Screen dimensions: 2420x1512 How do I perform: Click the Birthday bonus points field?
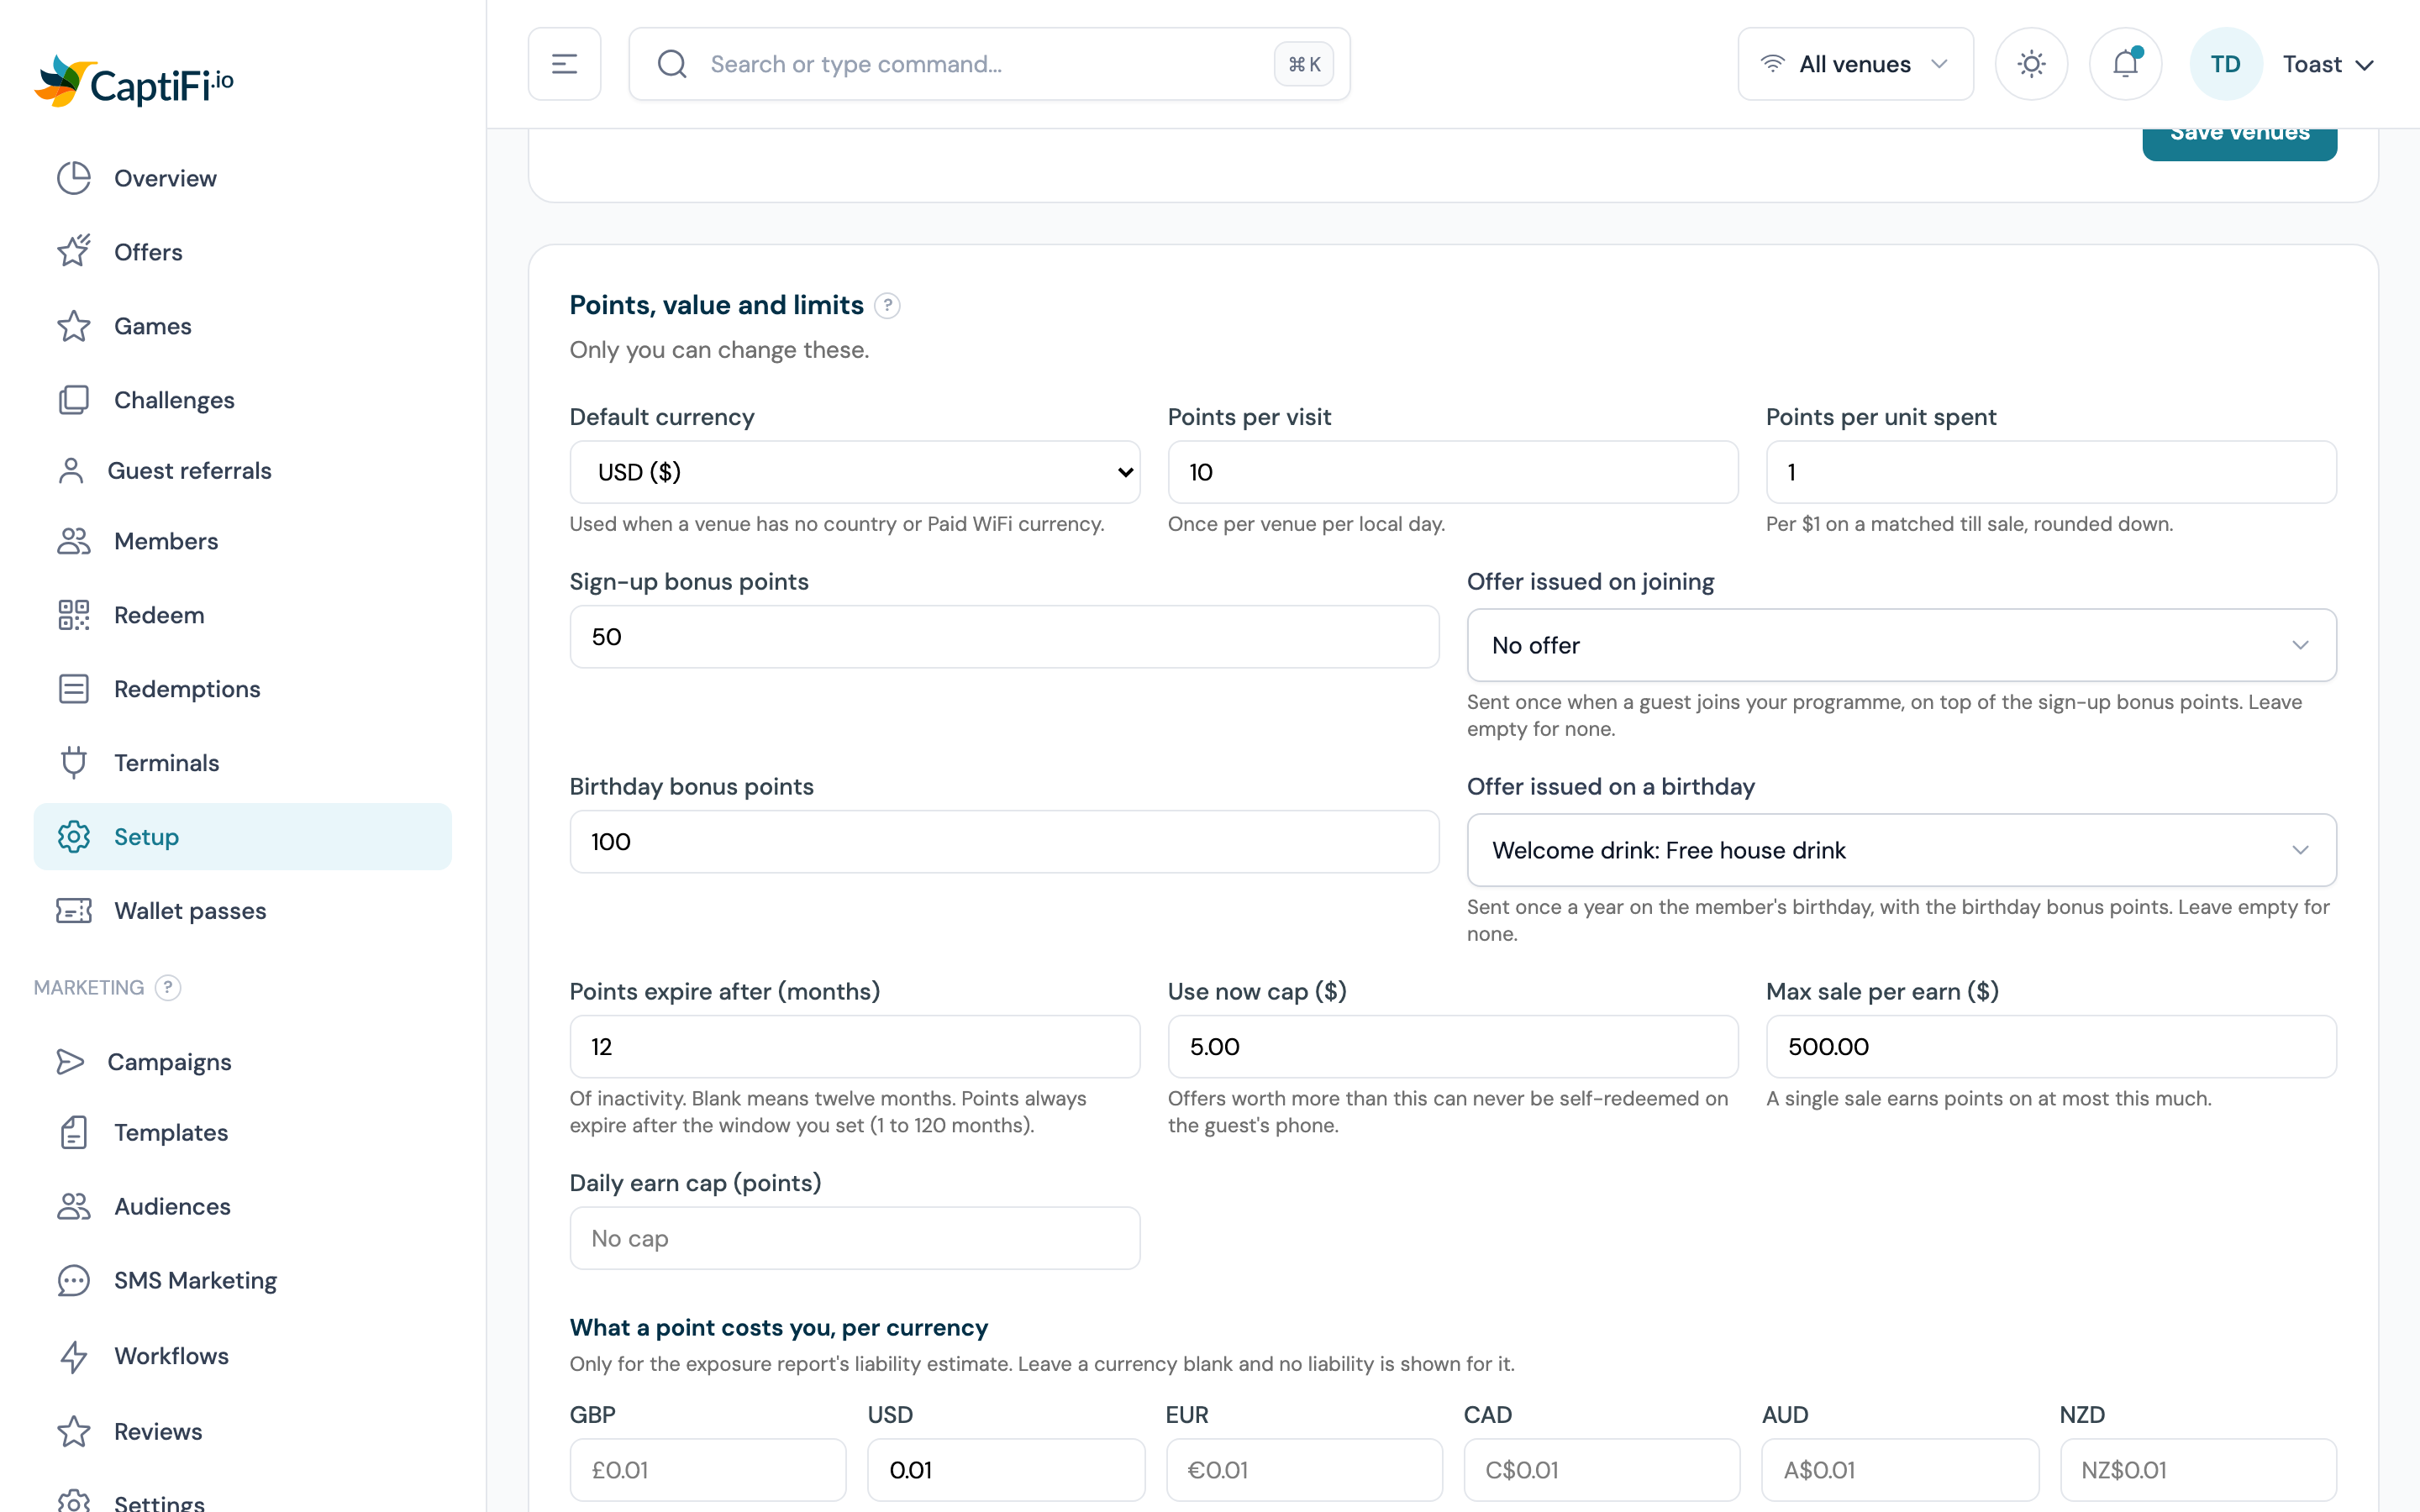(x=1004, y=842)
